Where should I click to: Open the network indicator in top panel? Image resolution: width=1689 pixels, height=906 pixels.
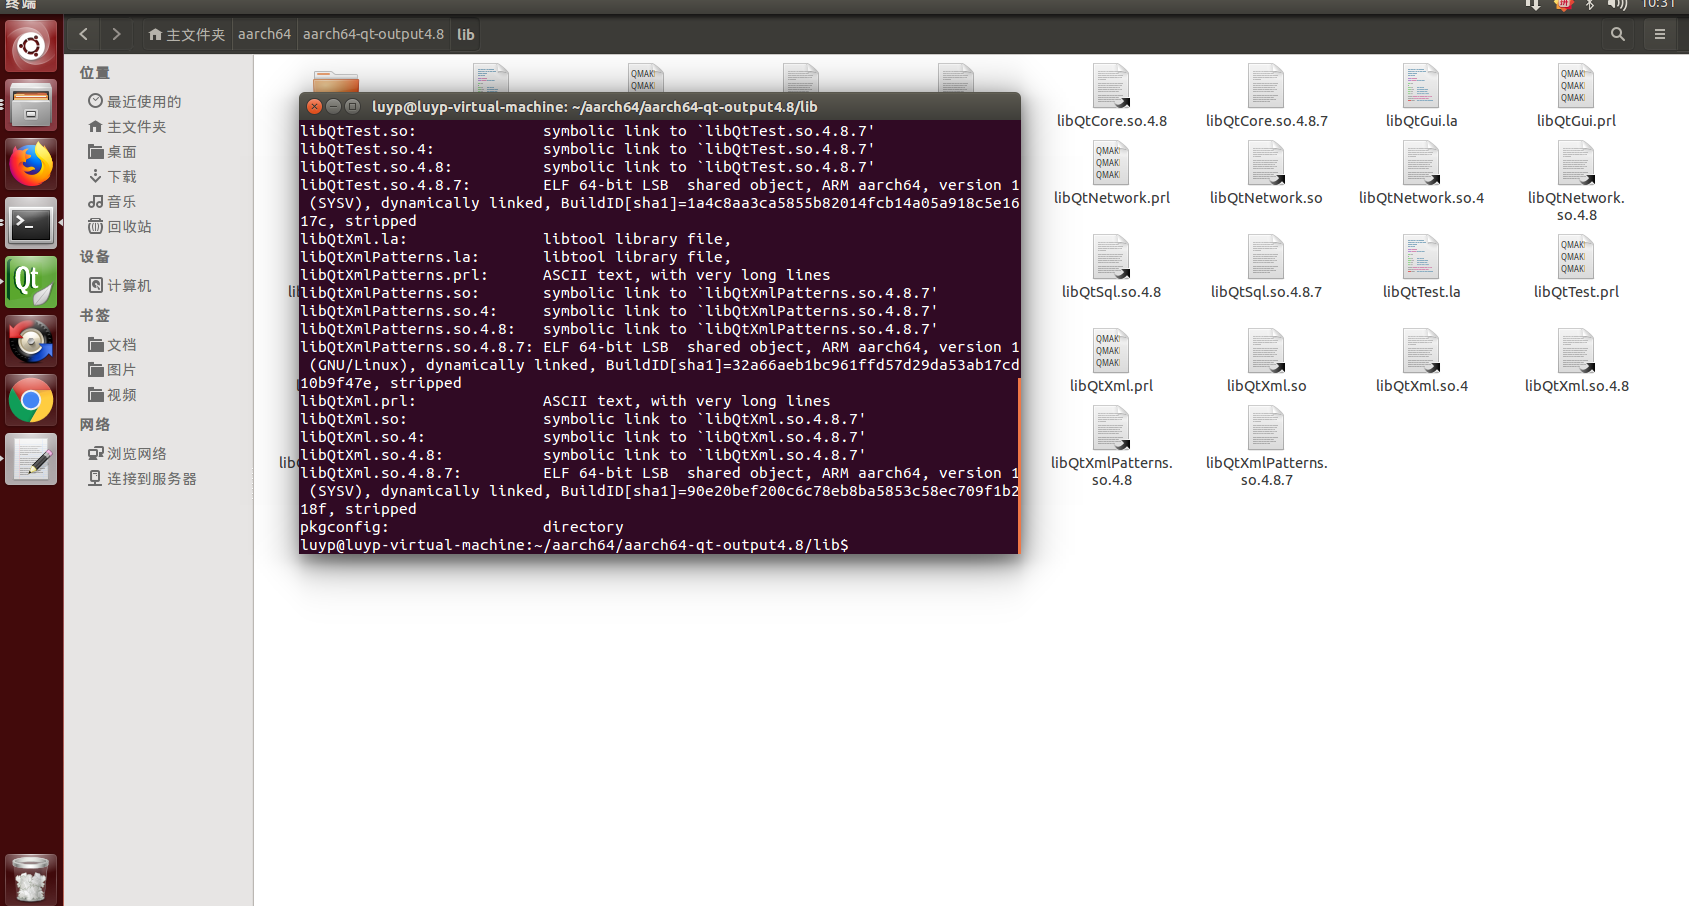tap(1532, 5)
